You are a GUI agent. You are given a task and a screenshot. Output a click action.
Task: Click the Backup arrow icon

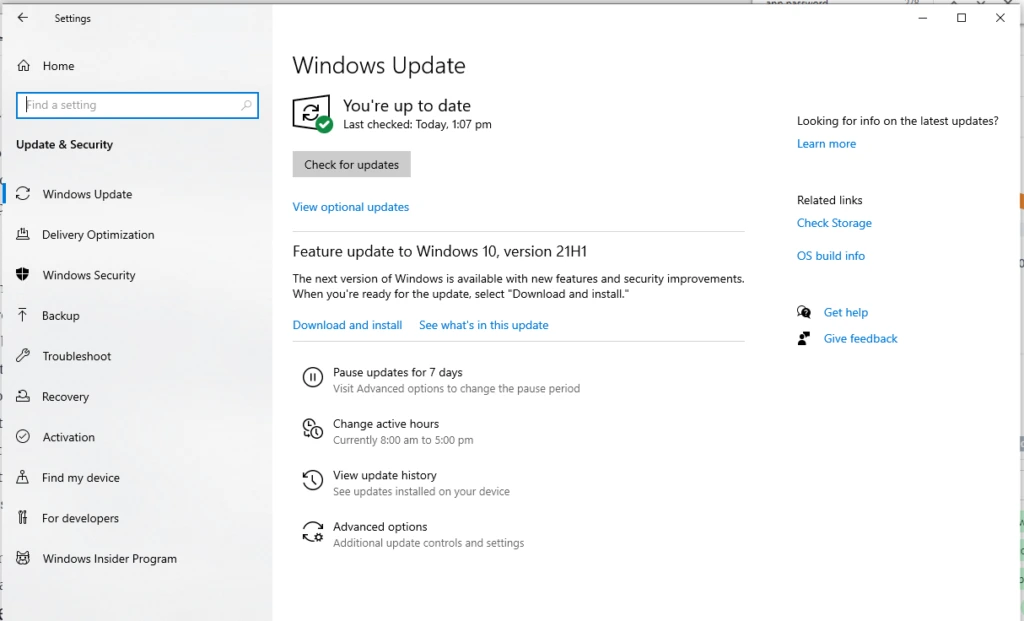coord(23,315)
